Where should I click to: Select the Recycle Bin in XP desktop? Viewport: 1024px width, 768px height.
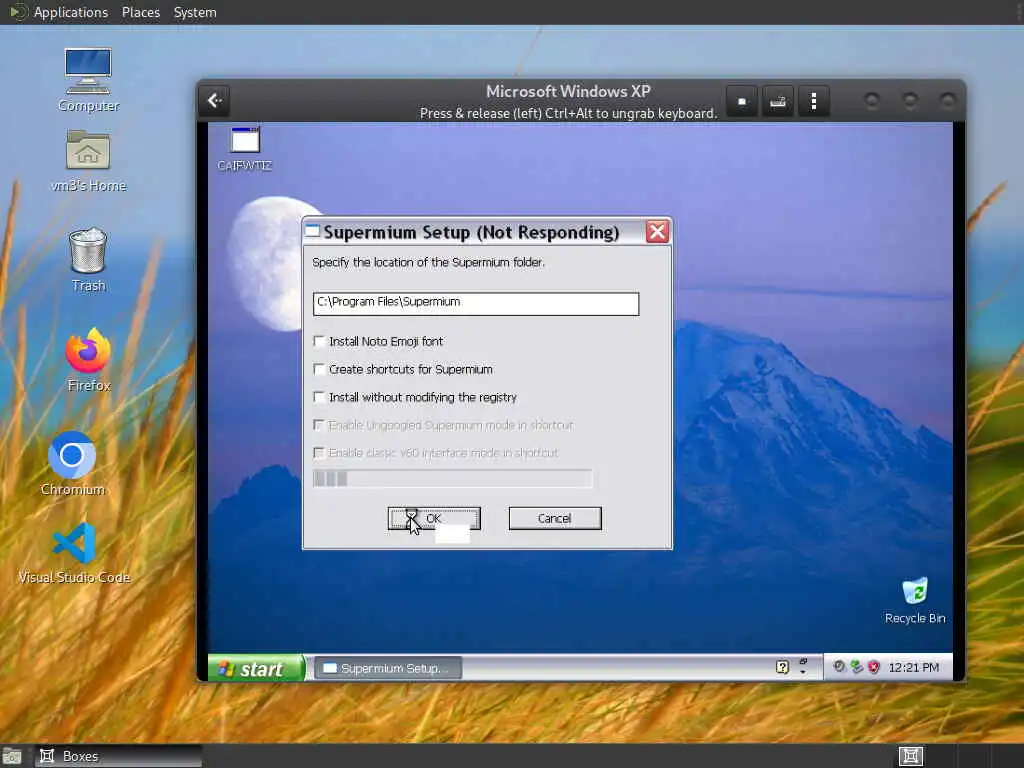915,600
